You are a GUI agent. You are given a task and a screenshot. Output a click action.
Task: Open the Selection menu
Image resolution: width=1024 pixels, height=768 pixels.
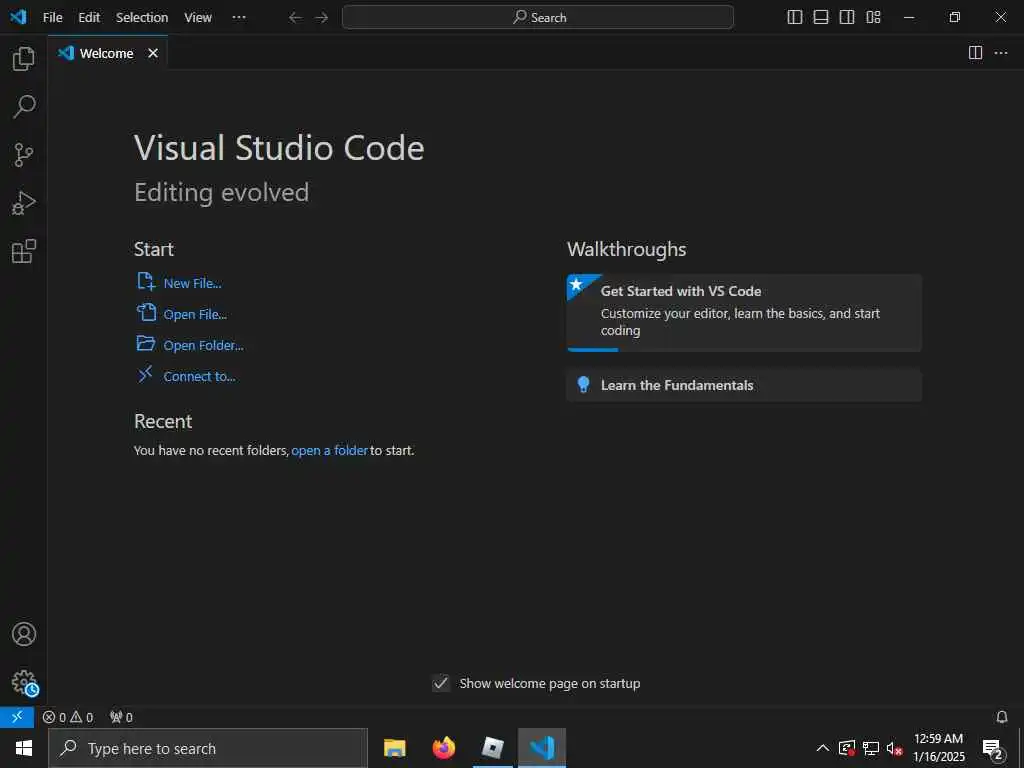(142, 18)
